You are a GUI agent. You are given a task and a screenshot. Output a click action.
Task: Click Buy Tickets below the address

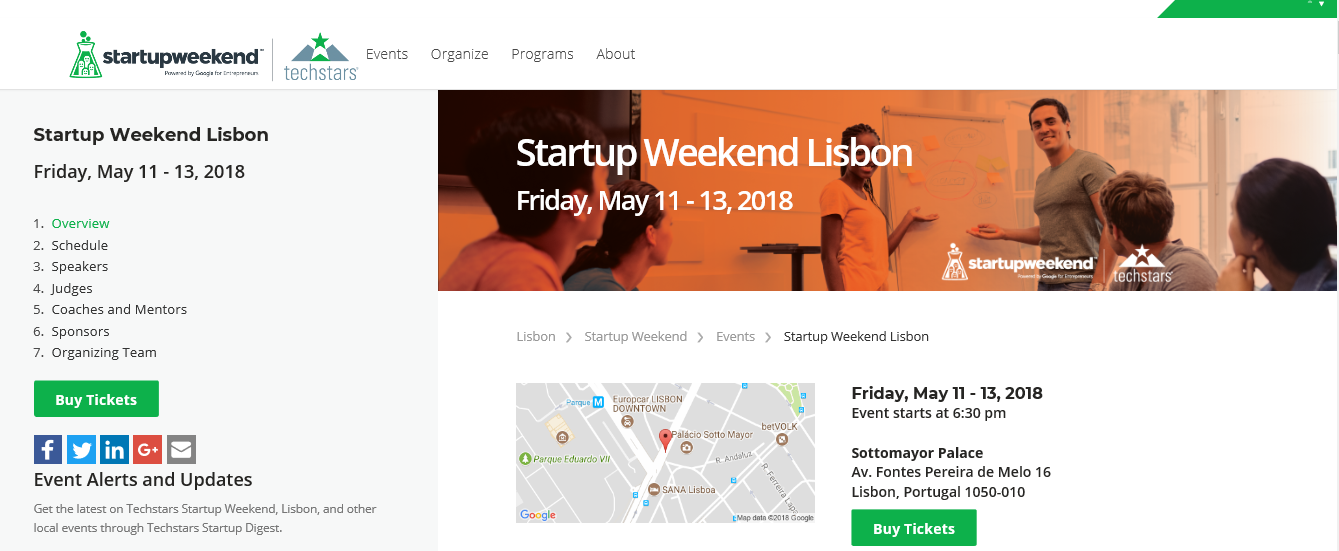914,528
